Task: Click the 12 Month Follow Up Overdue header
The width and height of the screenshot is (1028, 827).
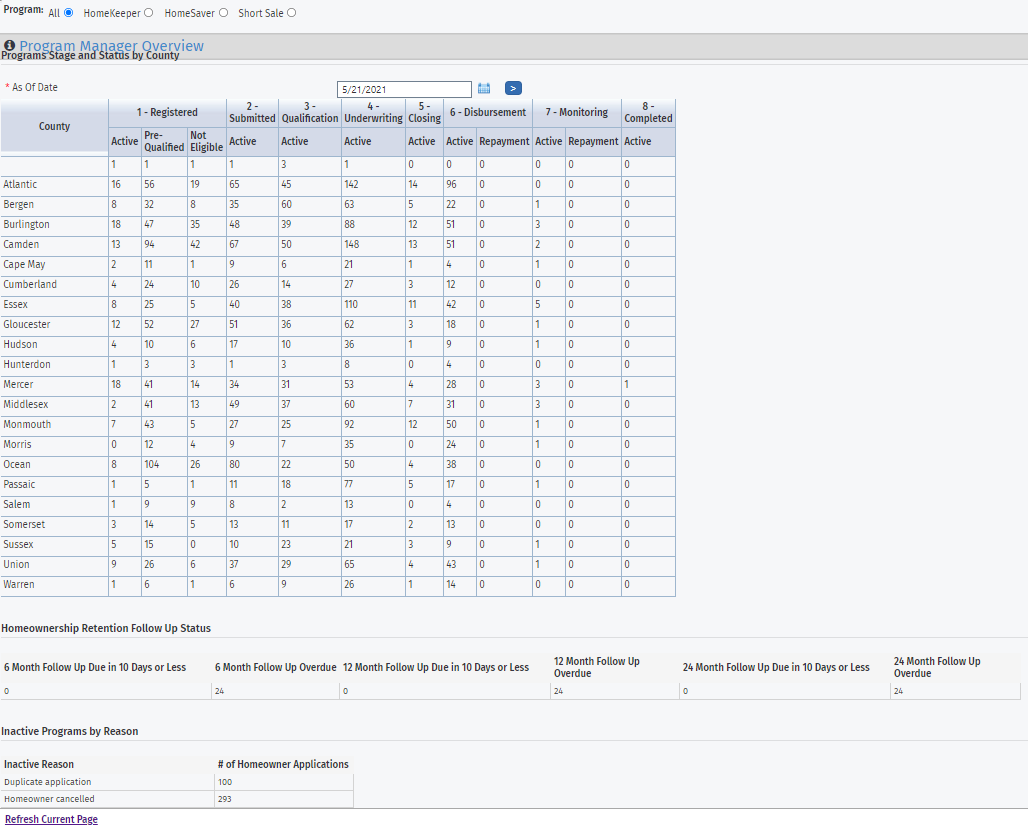Action: tap(597, 668)
